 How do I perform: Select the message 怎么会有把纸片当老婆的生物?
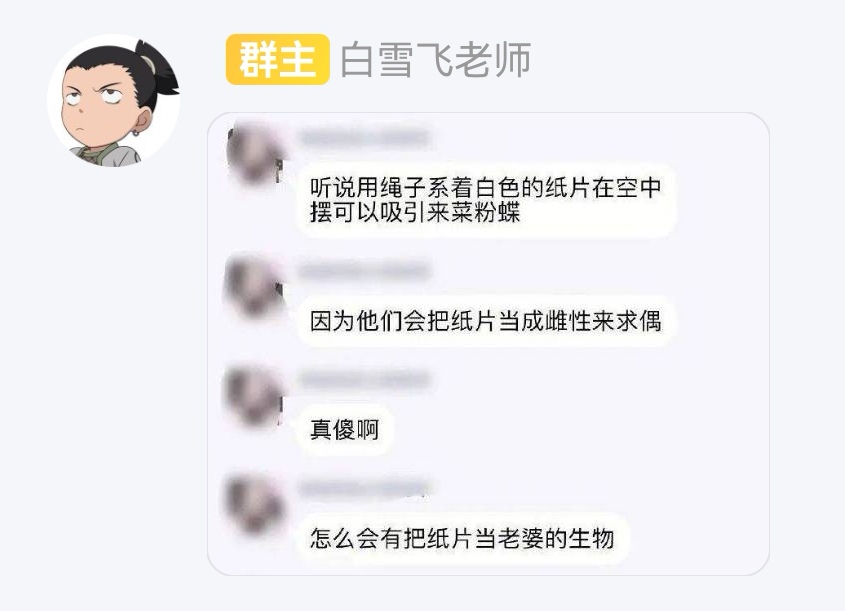click(x=462, y=538)
